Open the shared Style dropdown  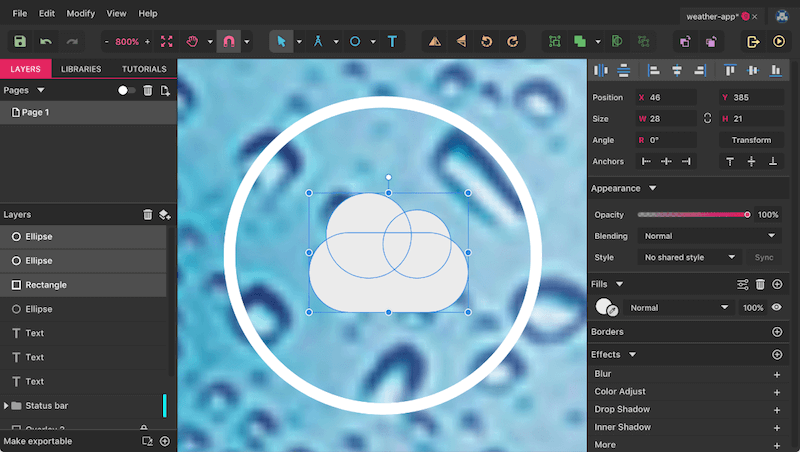690,257
